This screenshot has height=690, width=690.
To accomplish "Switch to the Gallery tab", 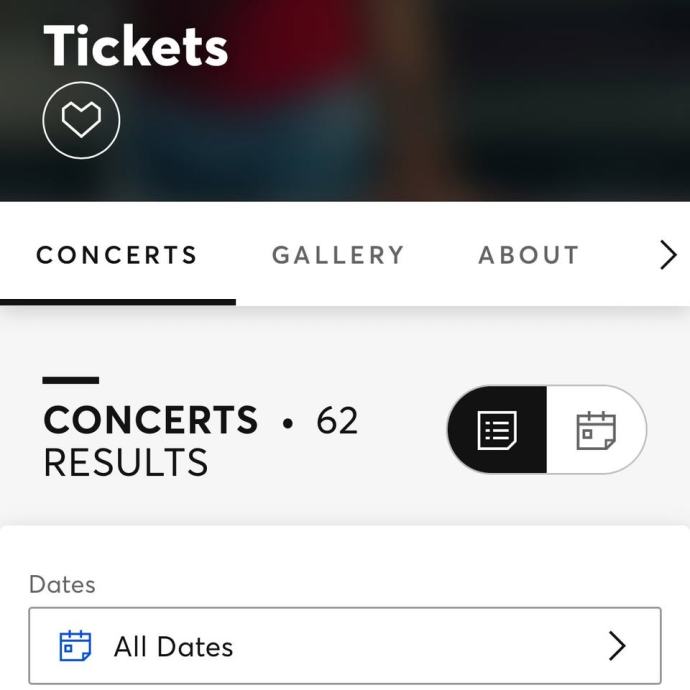I will pos(338,255).
